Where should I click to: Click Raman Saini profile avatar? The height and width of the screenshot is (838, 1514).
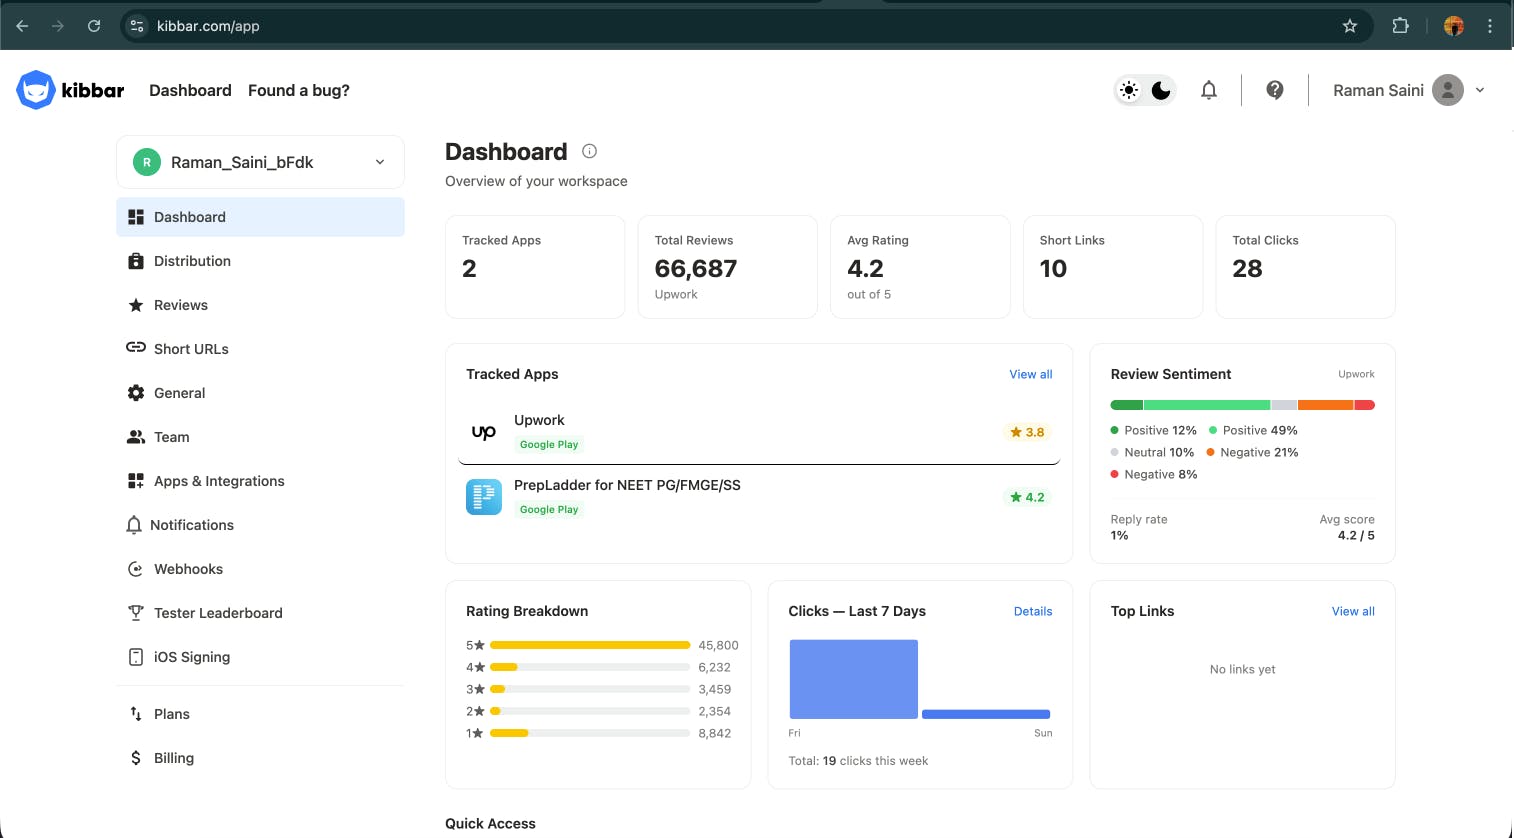(x=1448, y=90)
